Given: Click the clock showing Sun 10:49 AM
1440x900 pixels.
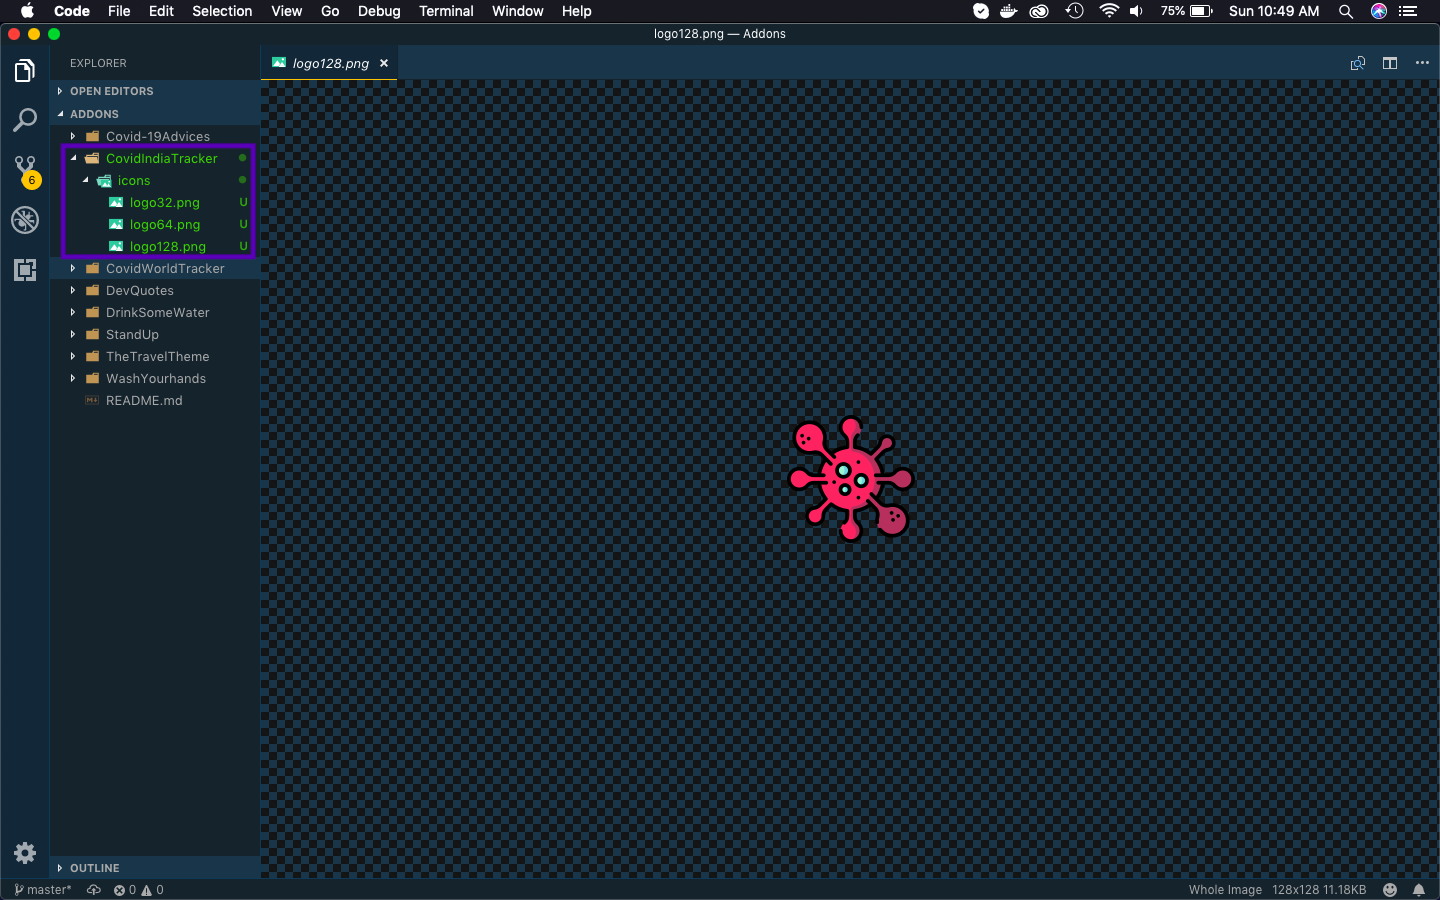Looking at the screenshot, I should (1274, 11).
